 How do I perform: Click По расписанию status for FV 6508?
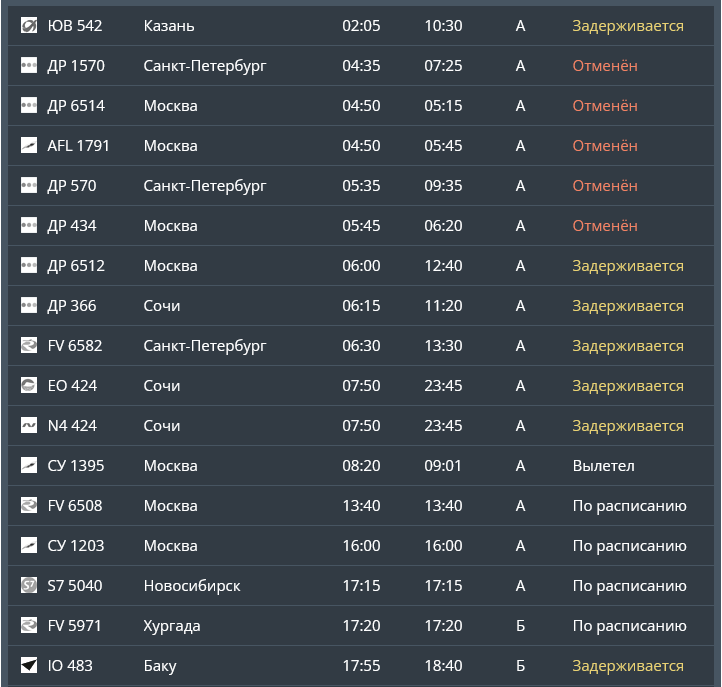click(629, 506)
